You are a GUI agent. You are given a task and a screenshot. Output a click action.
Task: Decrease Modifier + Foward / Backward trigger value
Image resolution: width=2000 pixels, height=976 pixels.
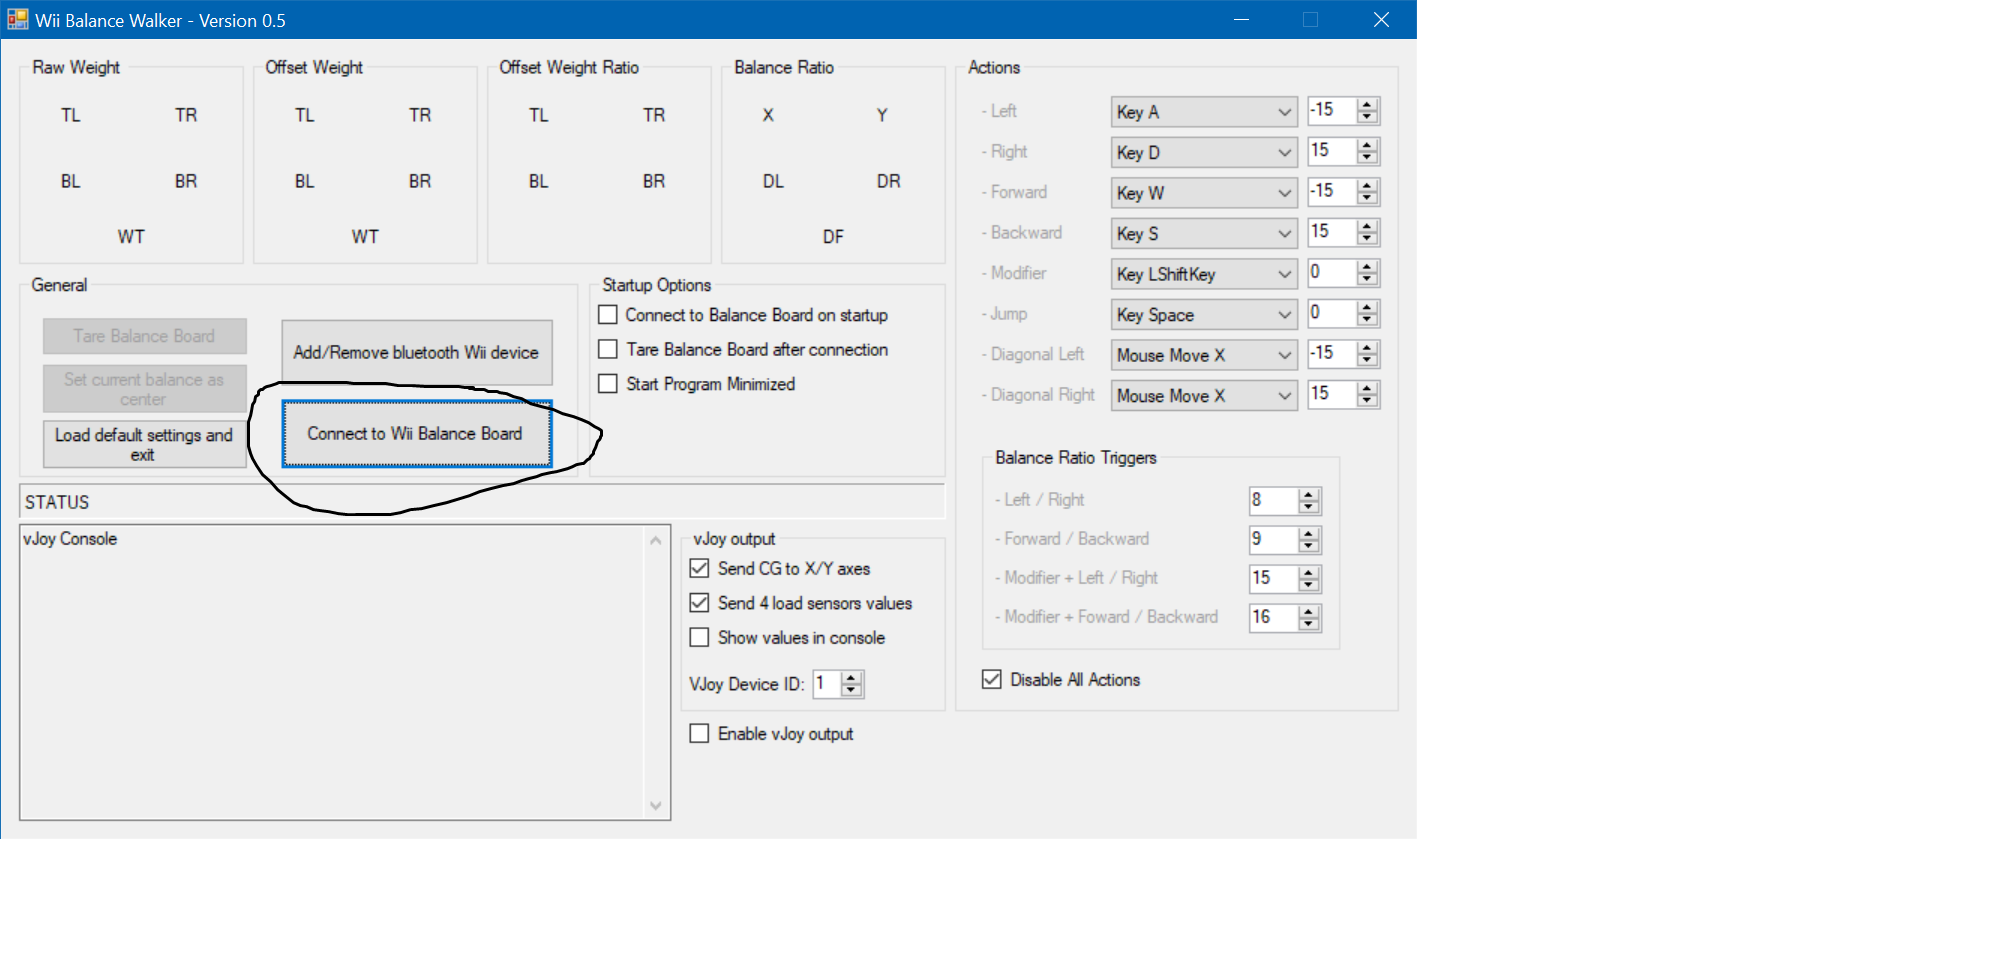pos(1309,624)
